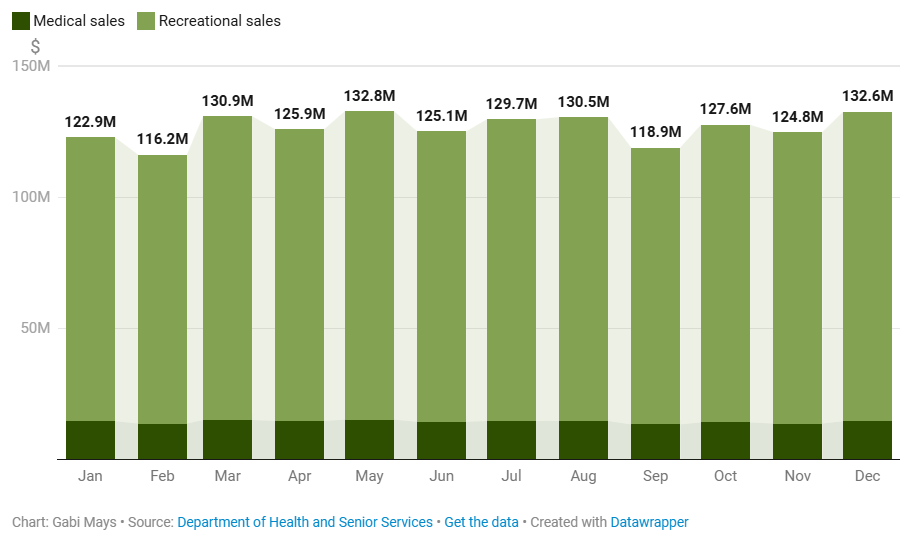Click the October recreational sales bar

pyautogui.click(x=725, y=273)
